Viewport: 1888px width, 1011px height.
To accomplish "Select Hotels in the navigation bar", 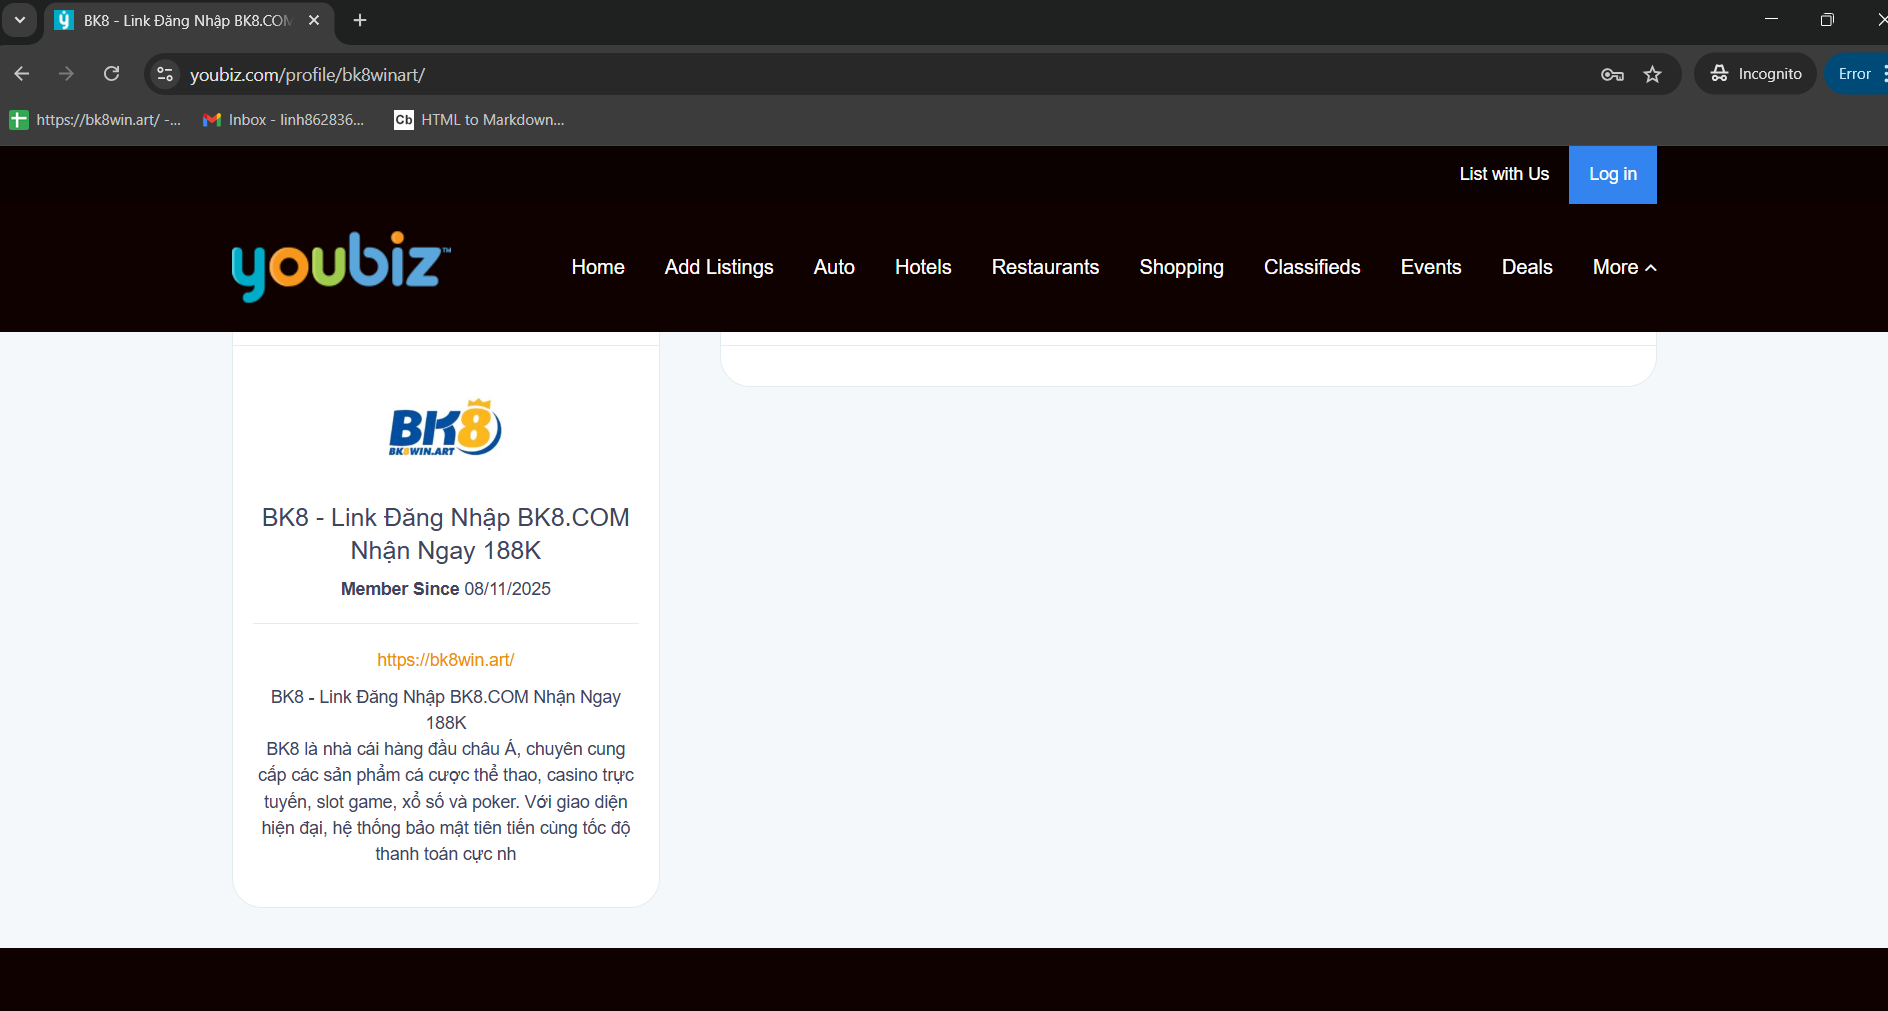I will click(922, 267).
